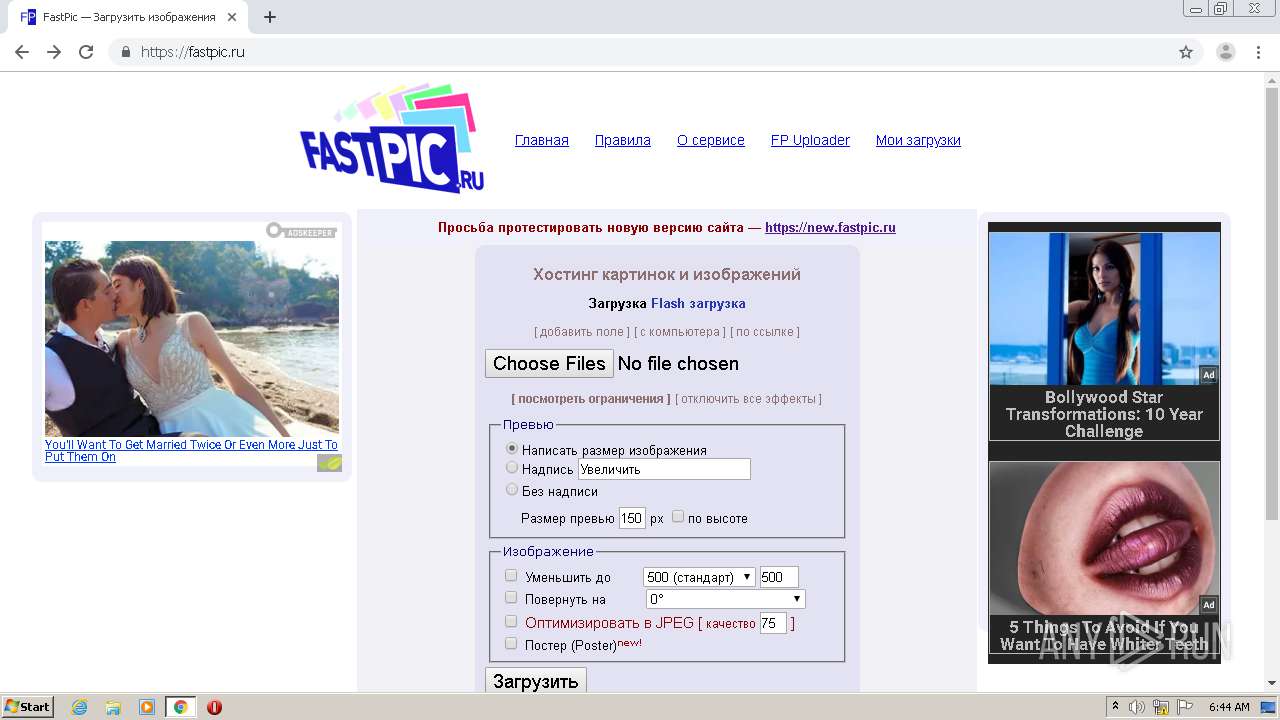Viewport: 1280px width, 720px height.
Task: Check 'Постер (Poster)' option
Action: pyautogui.click(x=511, y=644)
